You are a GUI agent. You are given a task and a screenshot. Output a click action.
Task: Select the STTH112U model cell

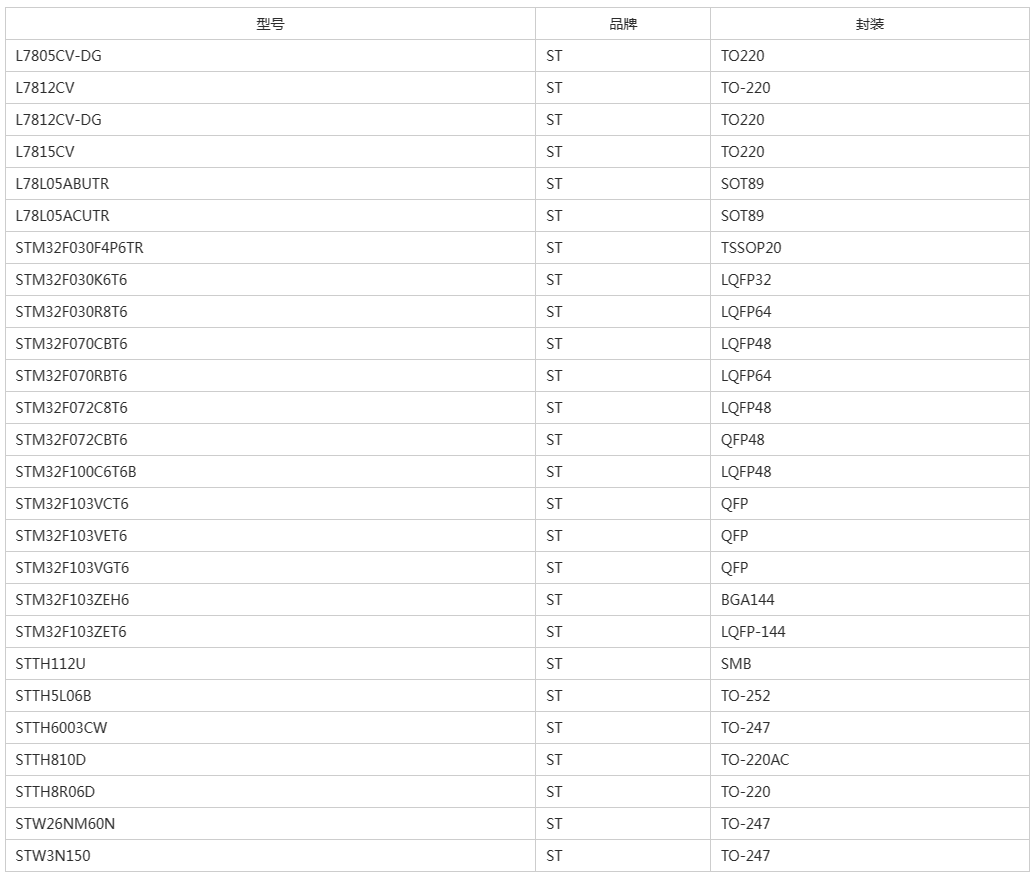tap(270, 664)
